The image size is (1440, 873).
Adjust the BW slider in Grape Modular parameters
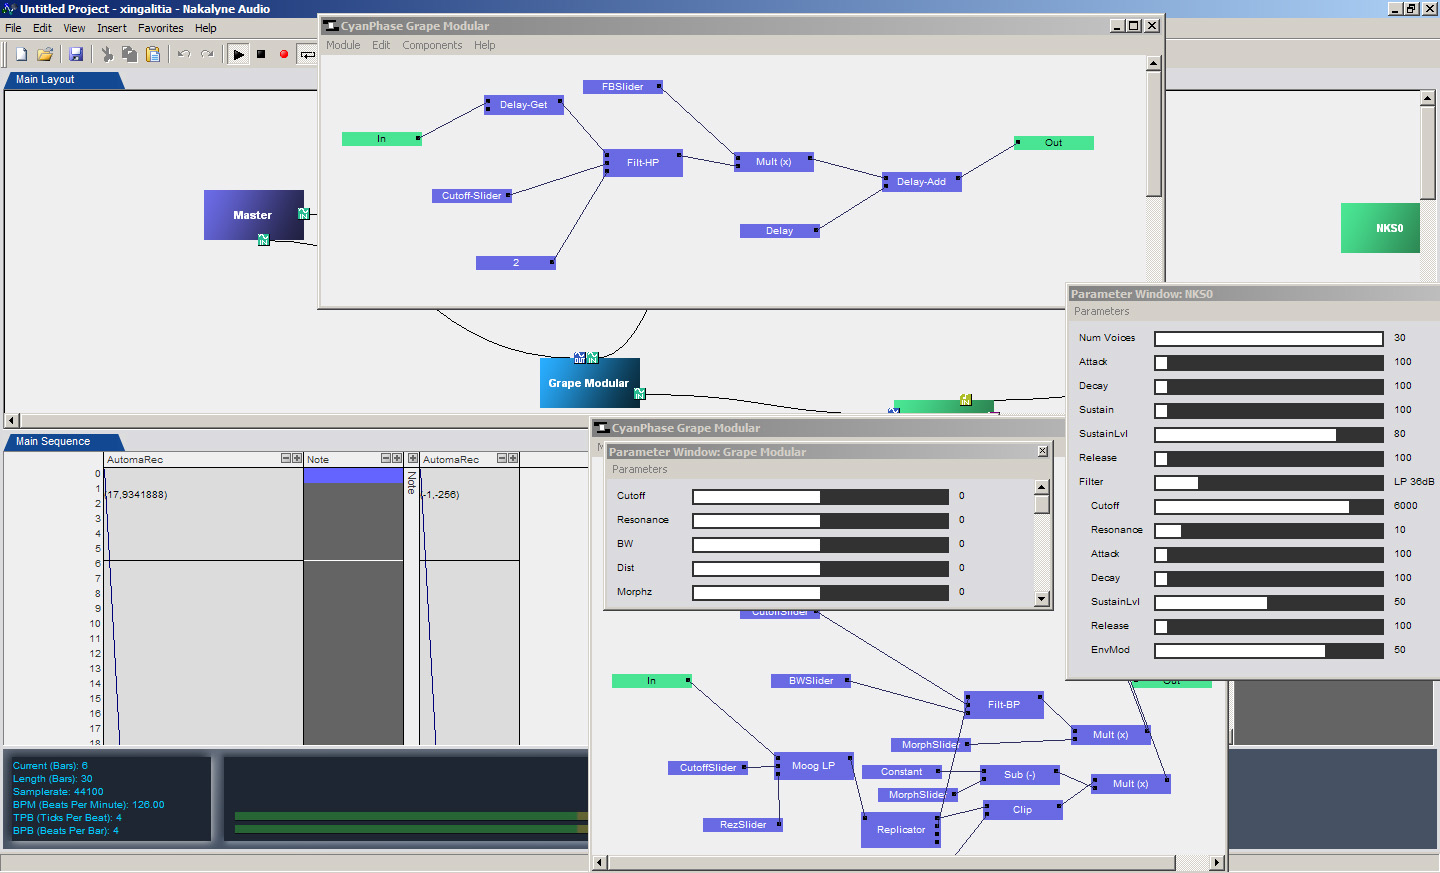click(x=820, y=545)
